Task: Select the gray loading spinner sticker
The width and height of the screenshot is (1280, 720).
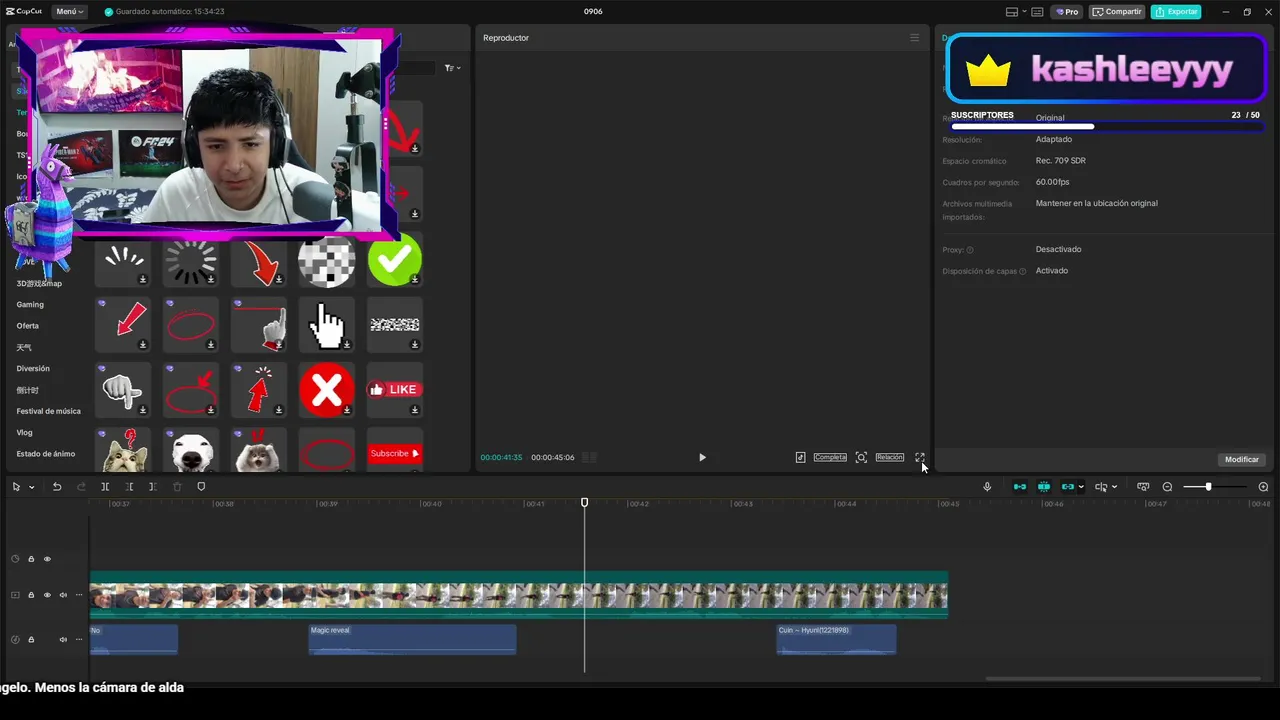Action: (x=191, y=261)
